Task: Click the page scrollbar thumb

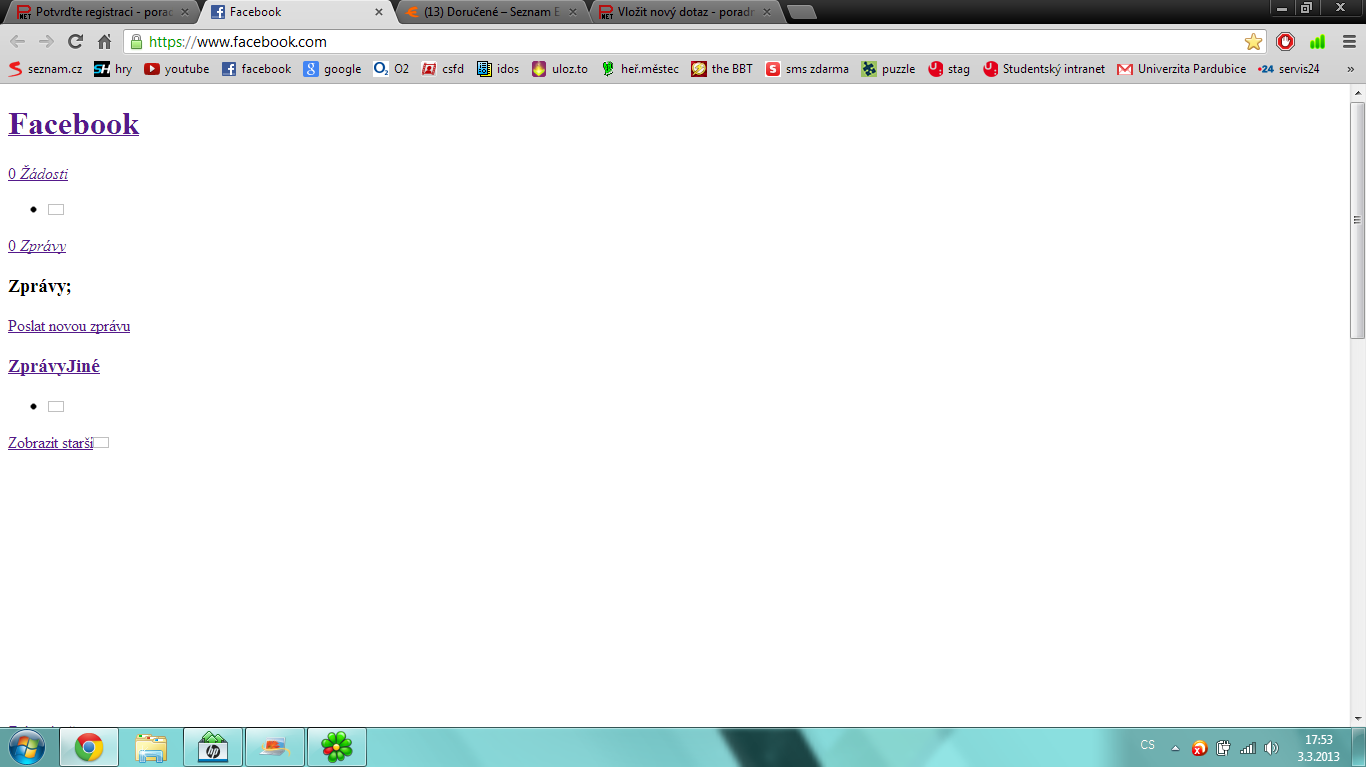Action: 1357,220
